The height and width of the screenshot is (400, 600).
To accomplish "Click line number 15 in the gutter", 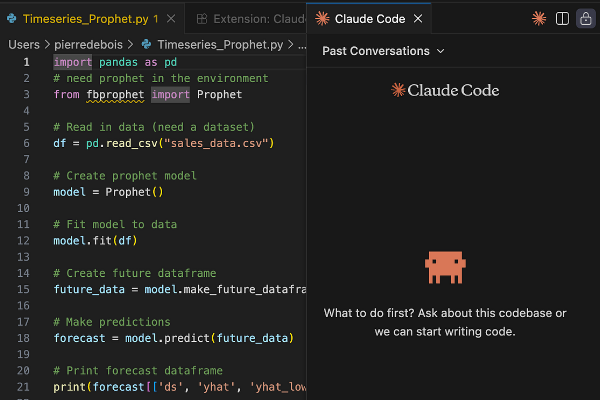I will [x=23, y=289].
